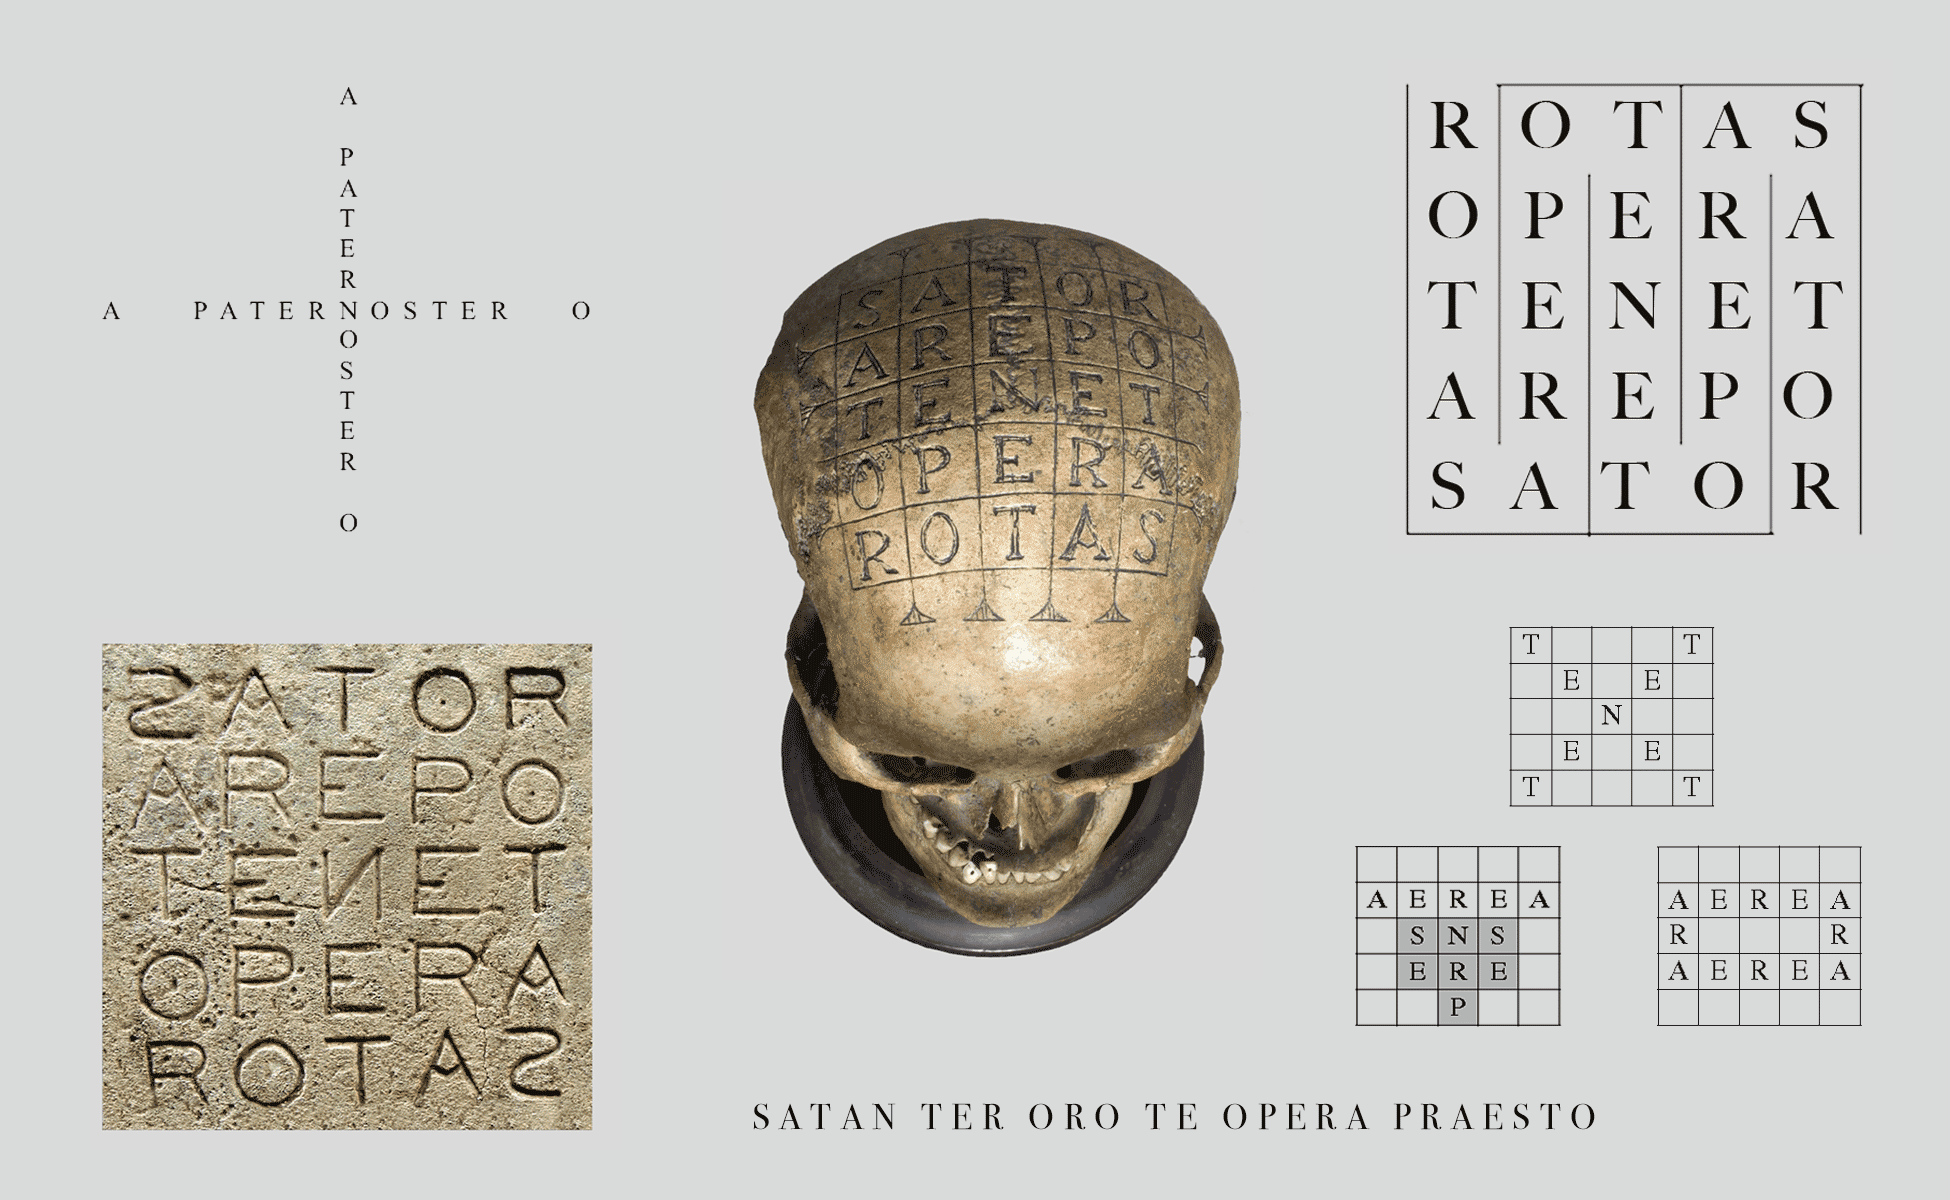Click the central 'N' in the TENET grid
Screen dimensions: 1950x1200
(x=1611, y=716)
